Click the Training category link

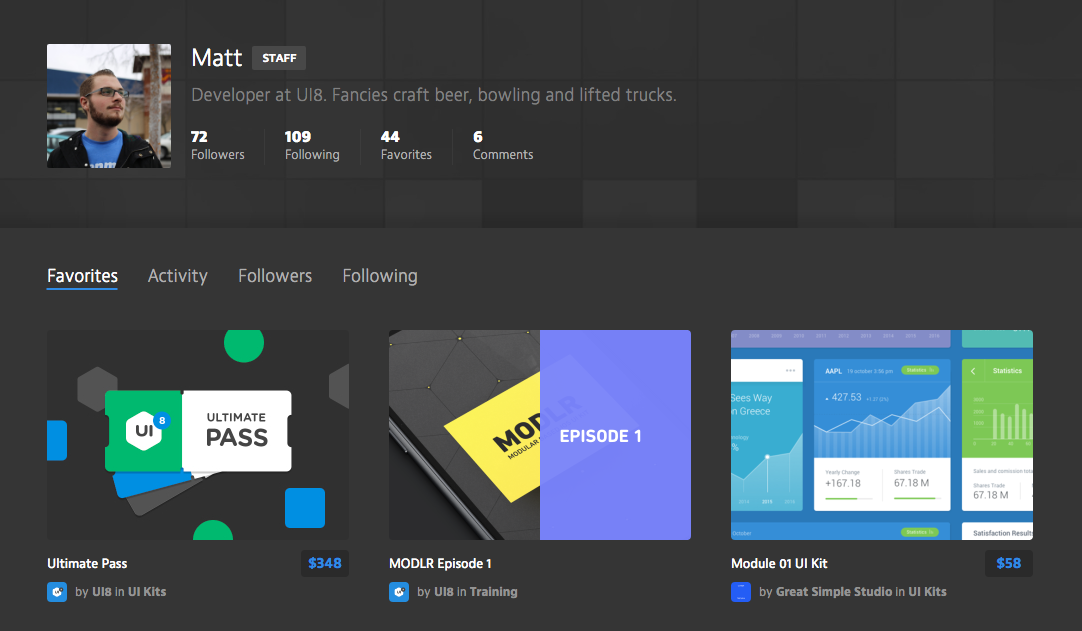(494, 592)
